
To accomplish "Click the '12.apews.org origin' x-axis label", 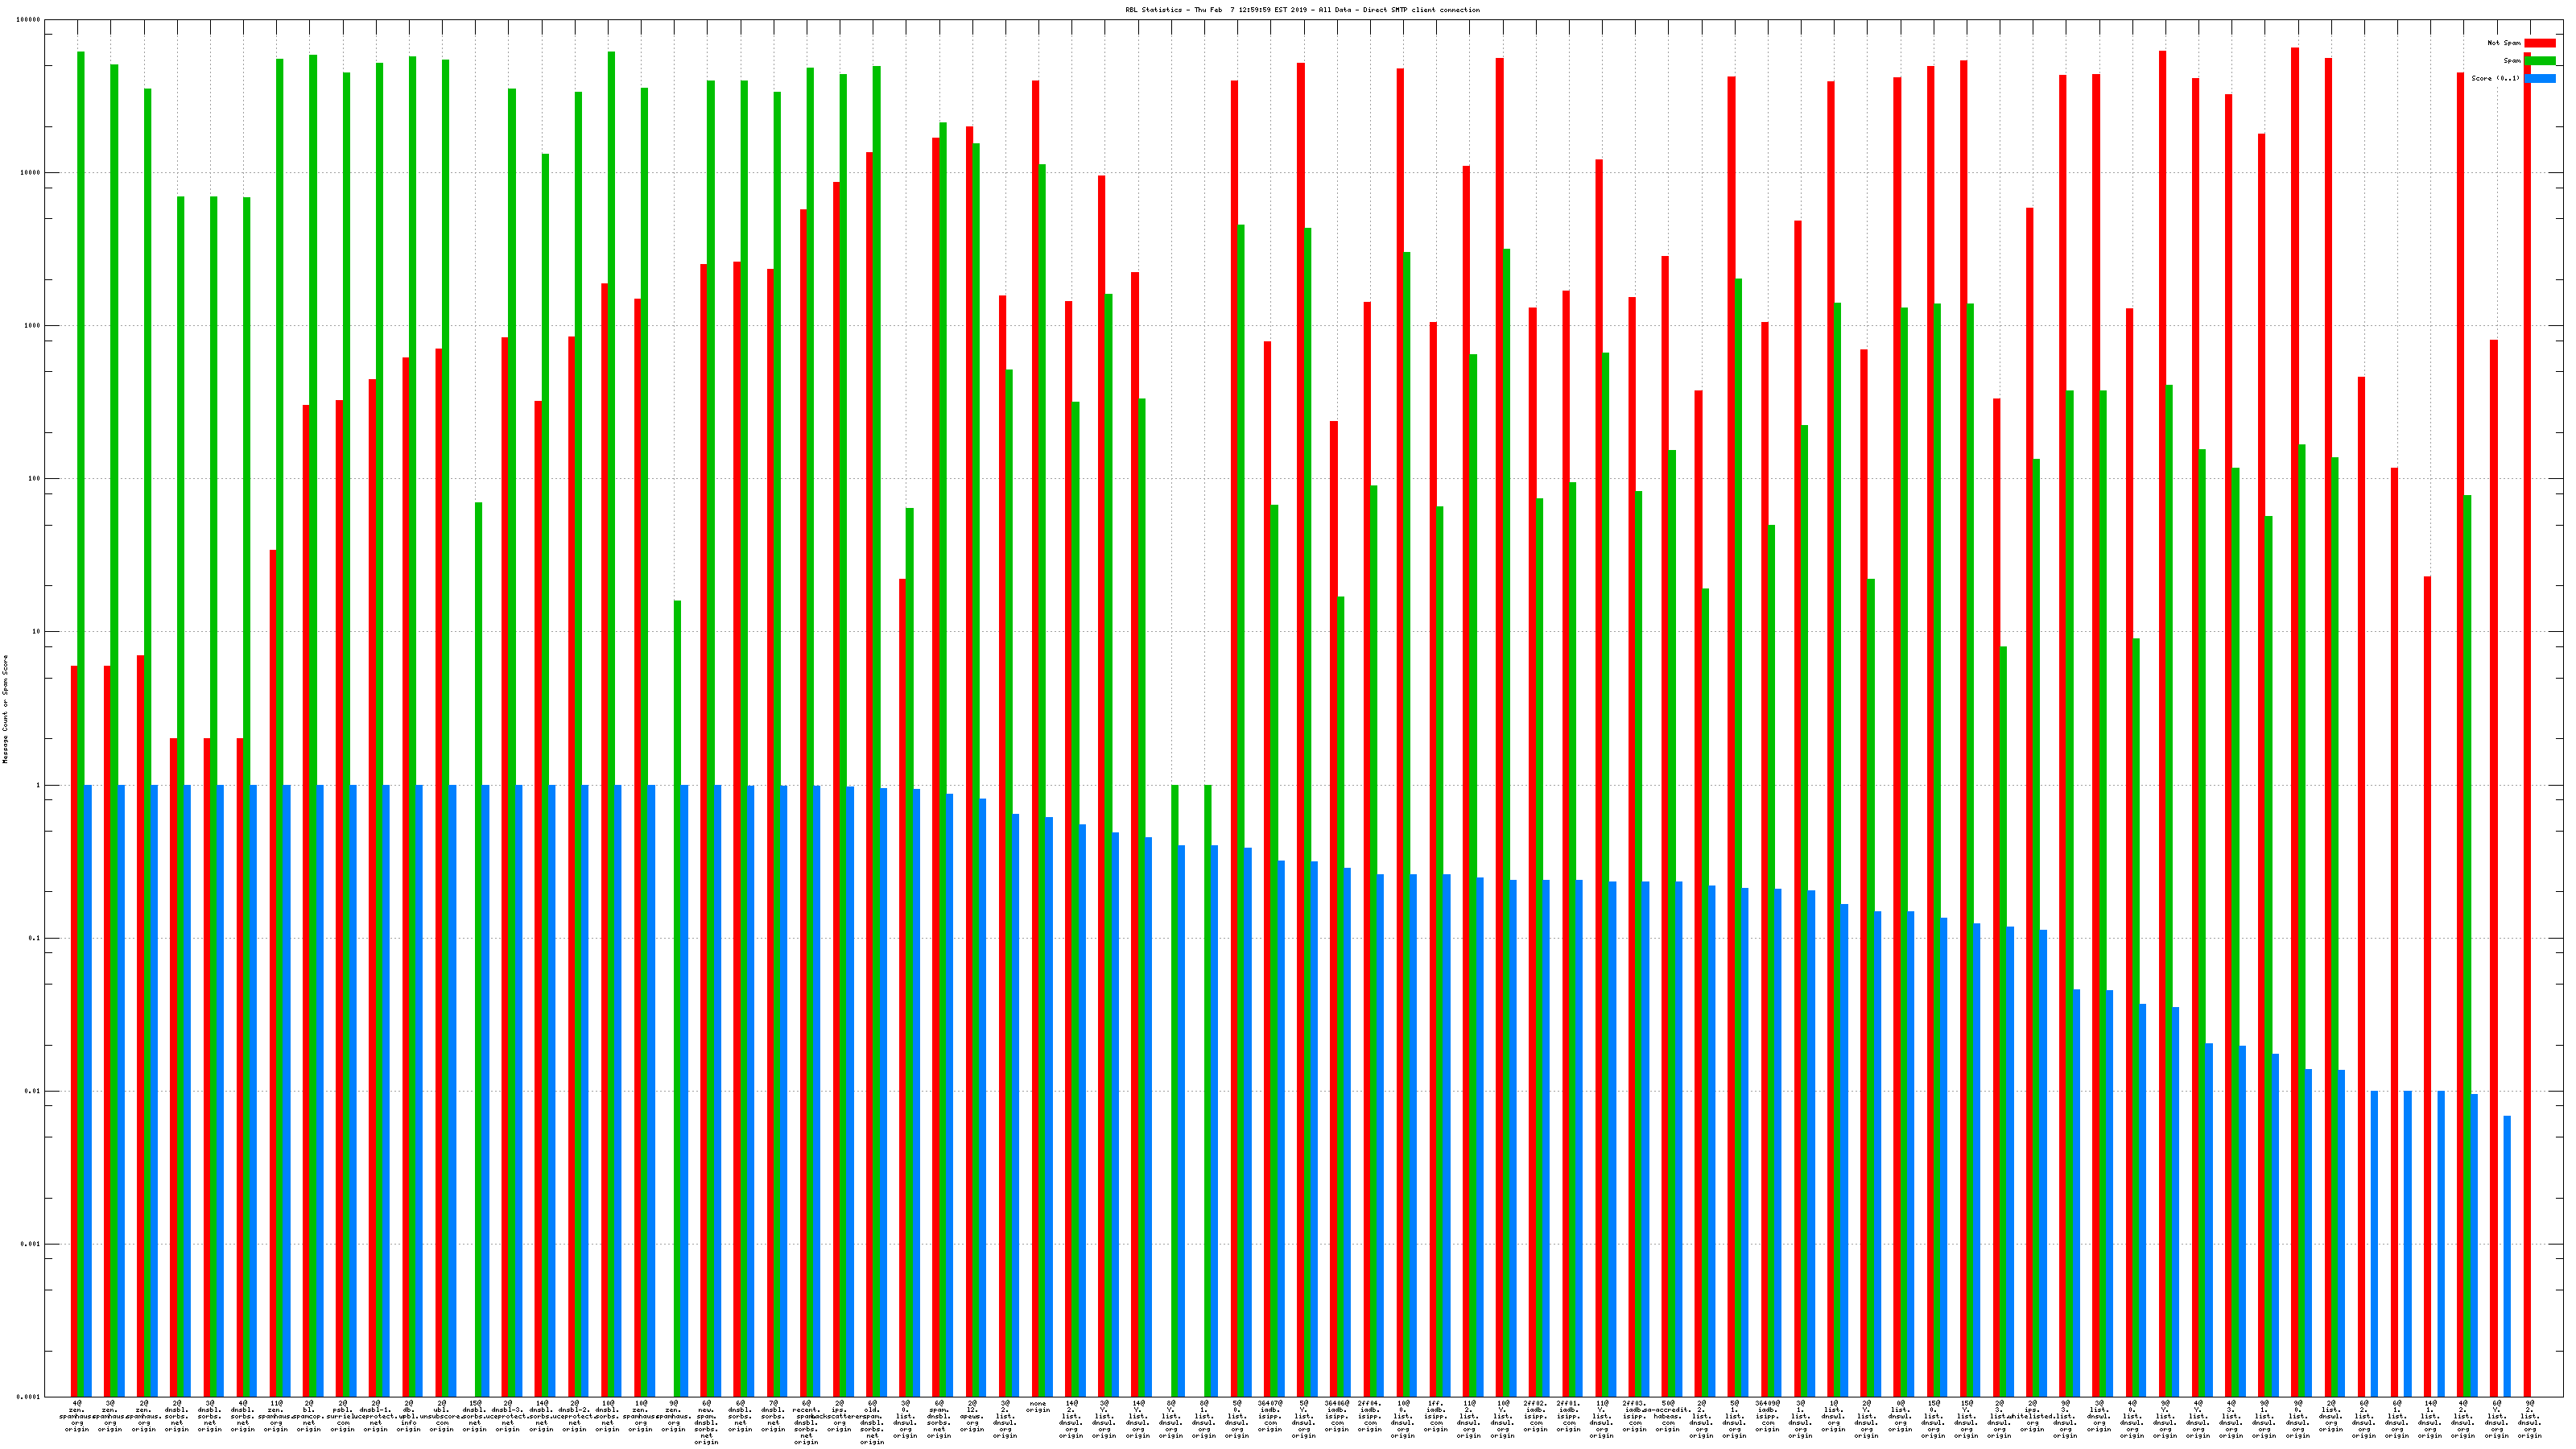I will (x=972, y=1416).
